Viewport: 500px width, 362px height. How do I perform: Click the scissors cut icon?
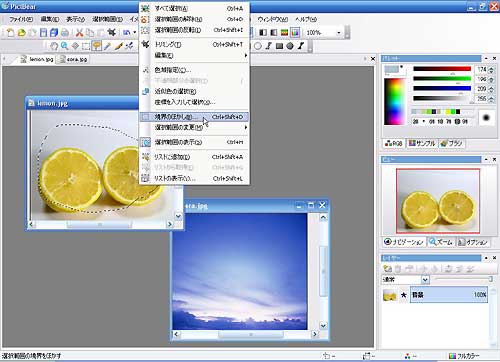click(79, 33)
